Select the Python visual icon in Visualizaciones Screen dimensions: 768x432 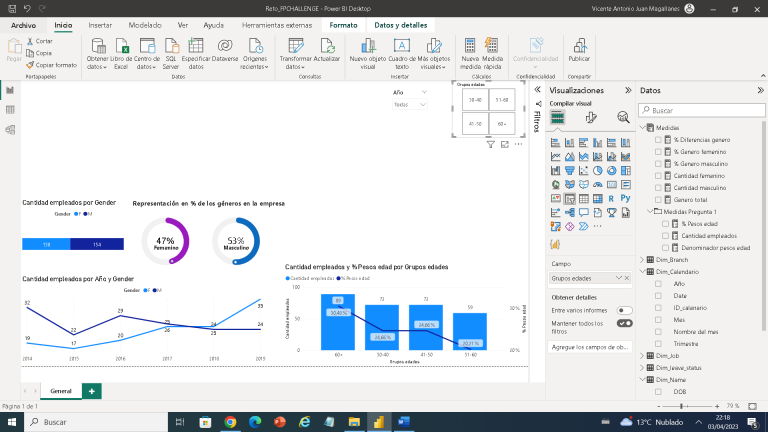pyautogui.click(x=625, y=198)
